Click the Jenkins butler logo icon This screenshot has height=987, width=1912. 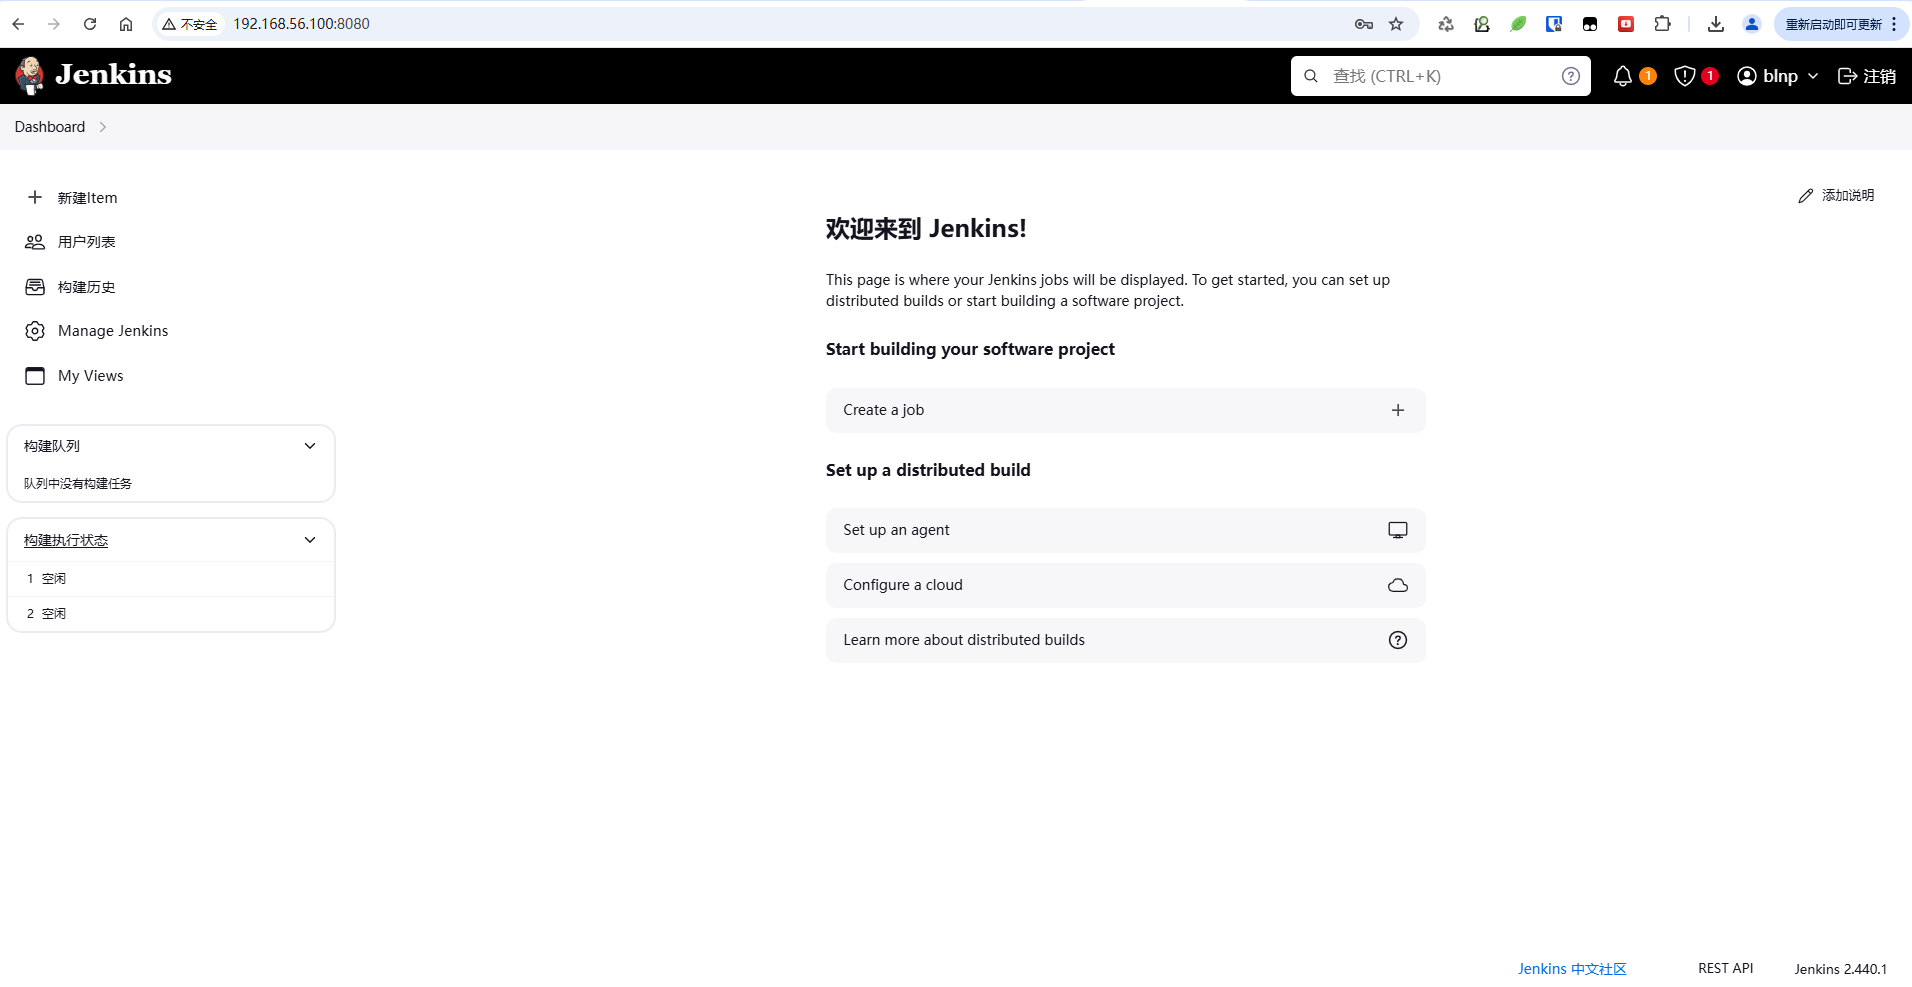click(30, 75)
